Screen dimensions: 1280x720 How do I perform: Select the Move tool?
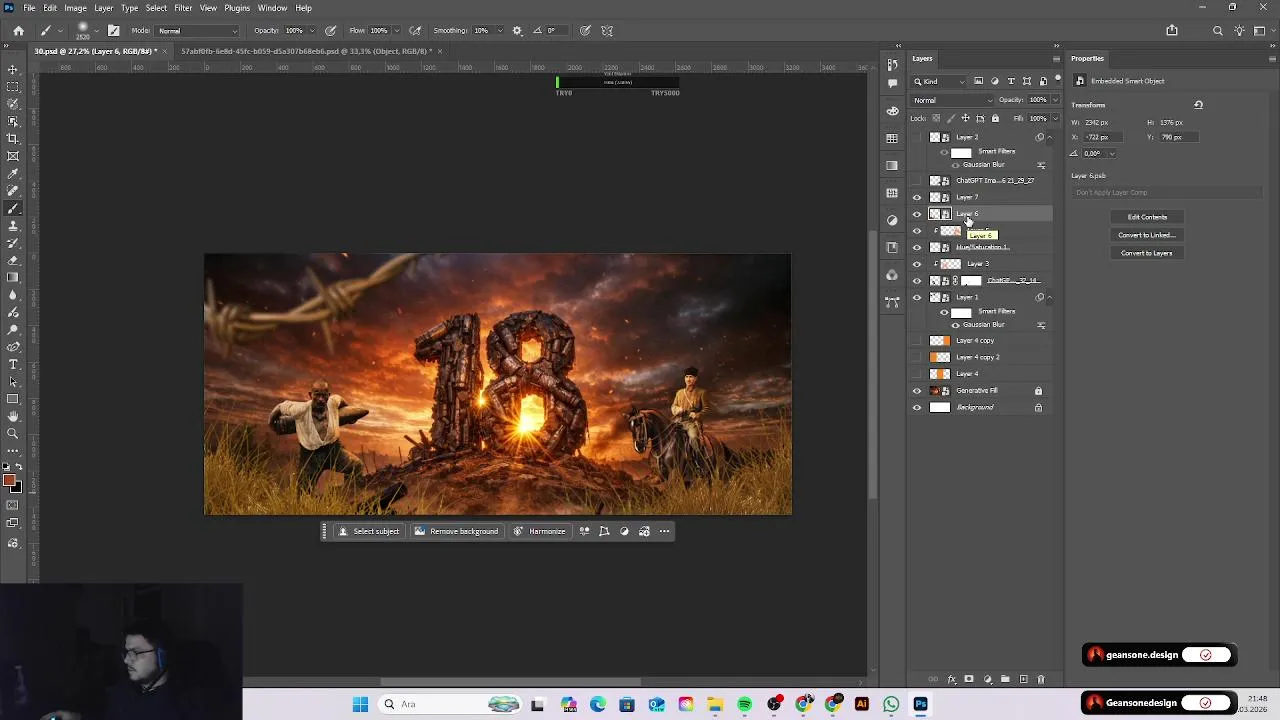(13, 69)
